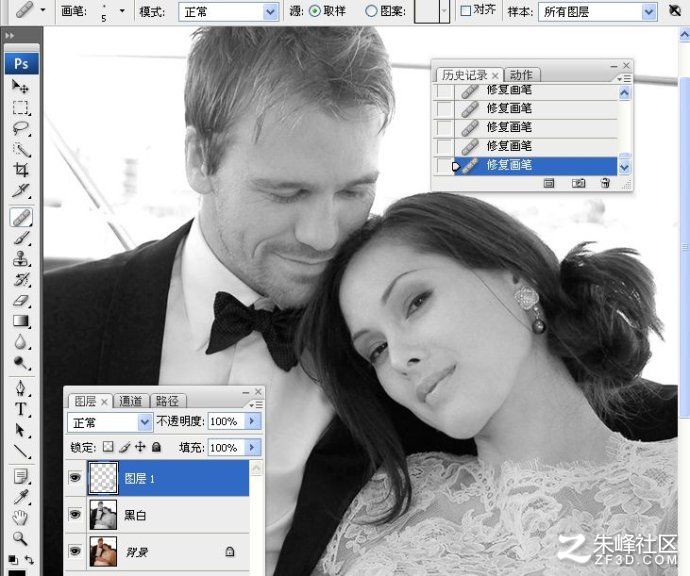The width and height of the screenshot is (690, 576).
Task: Create new document from current state
Action: click(x=549, y=183)
